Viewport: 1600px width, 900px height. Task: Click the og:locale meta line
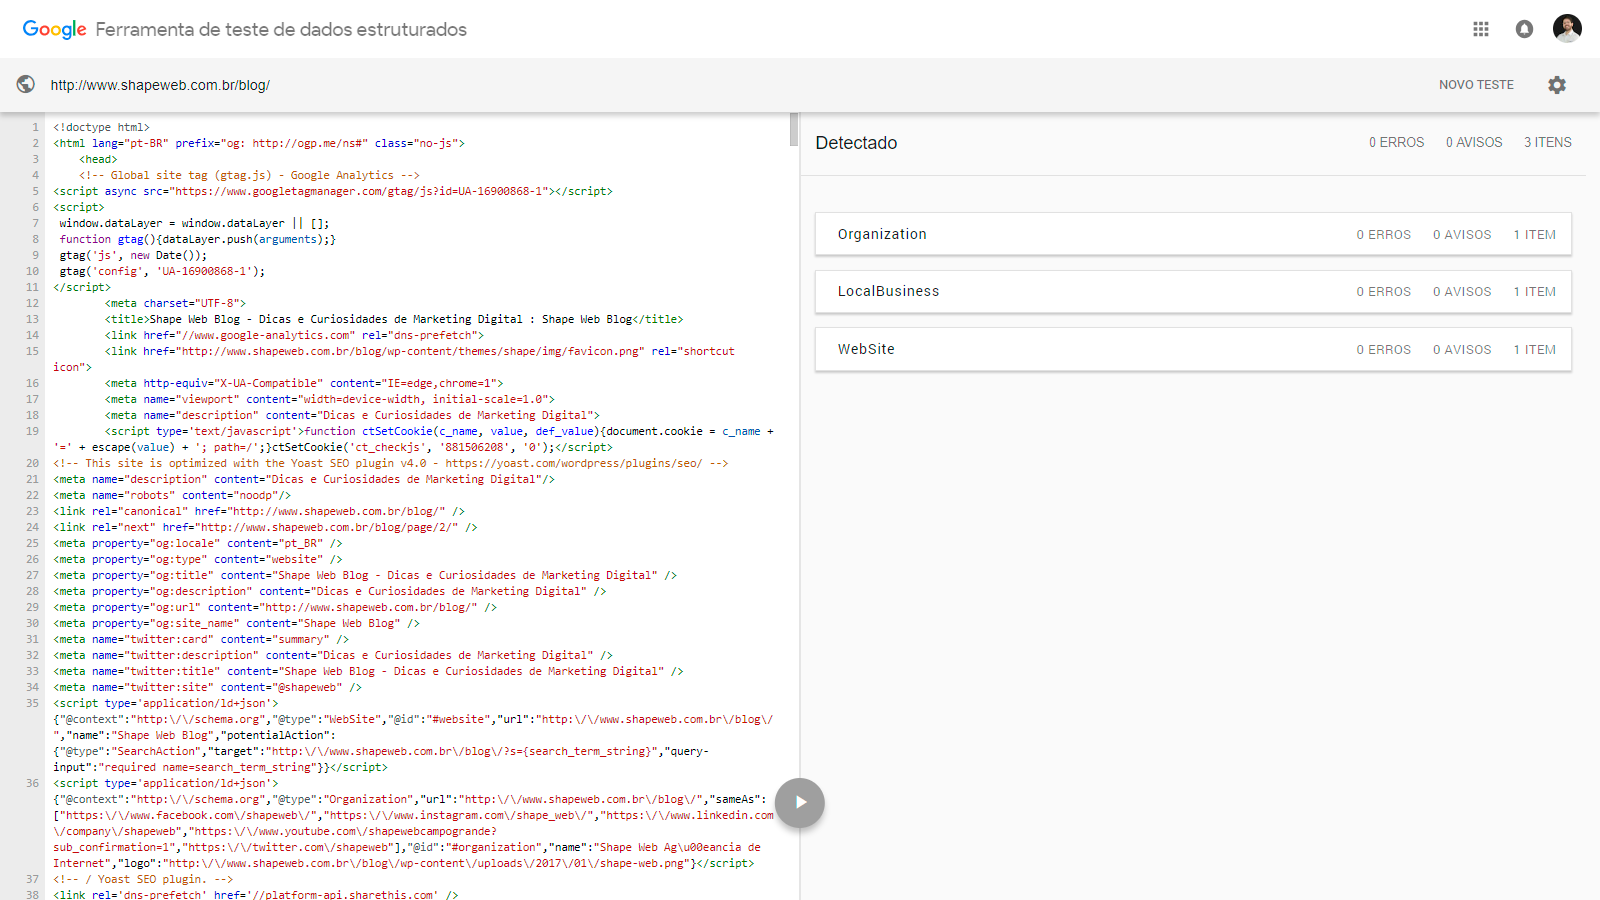click(198, 543)
